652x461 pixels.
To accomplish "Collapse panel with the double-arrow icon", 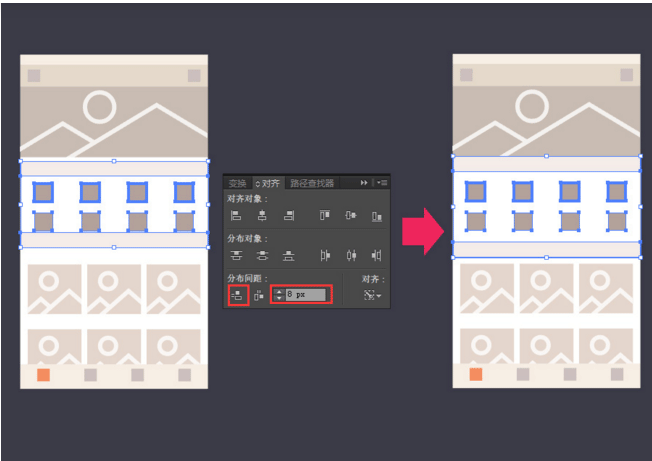I will (364, 182).
